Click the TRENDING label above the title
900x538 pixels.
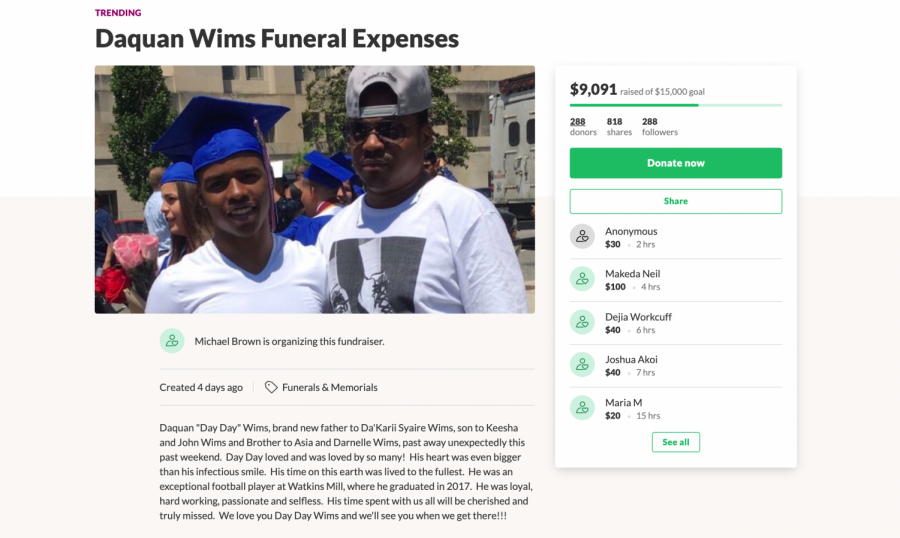point(118,13)
